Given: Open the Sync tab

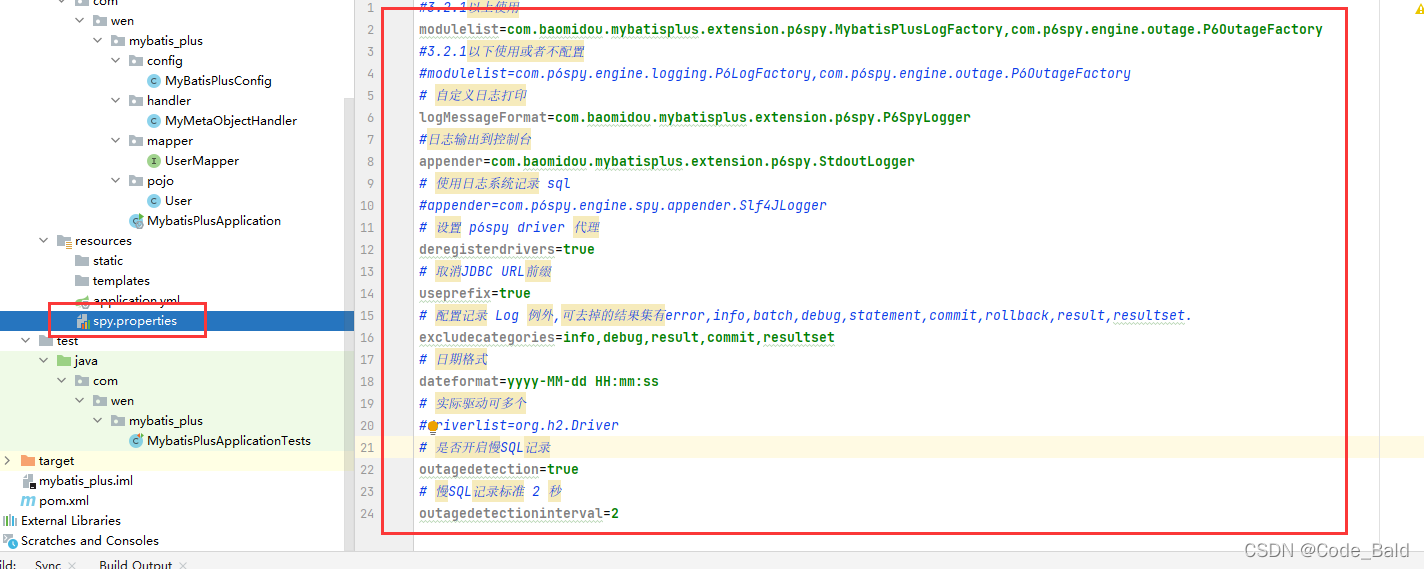Looking at the screenshot, I should [48, 564].
